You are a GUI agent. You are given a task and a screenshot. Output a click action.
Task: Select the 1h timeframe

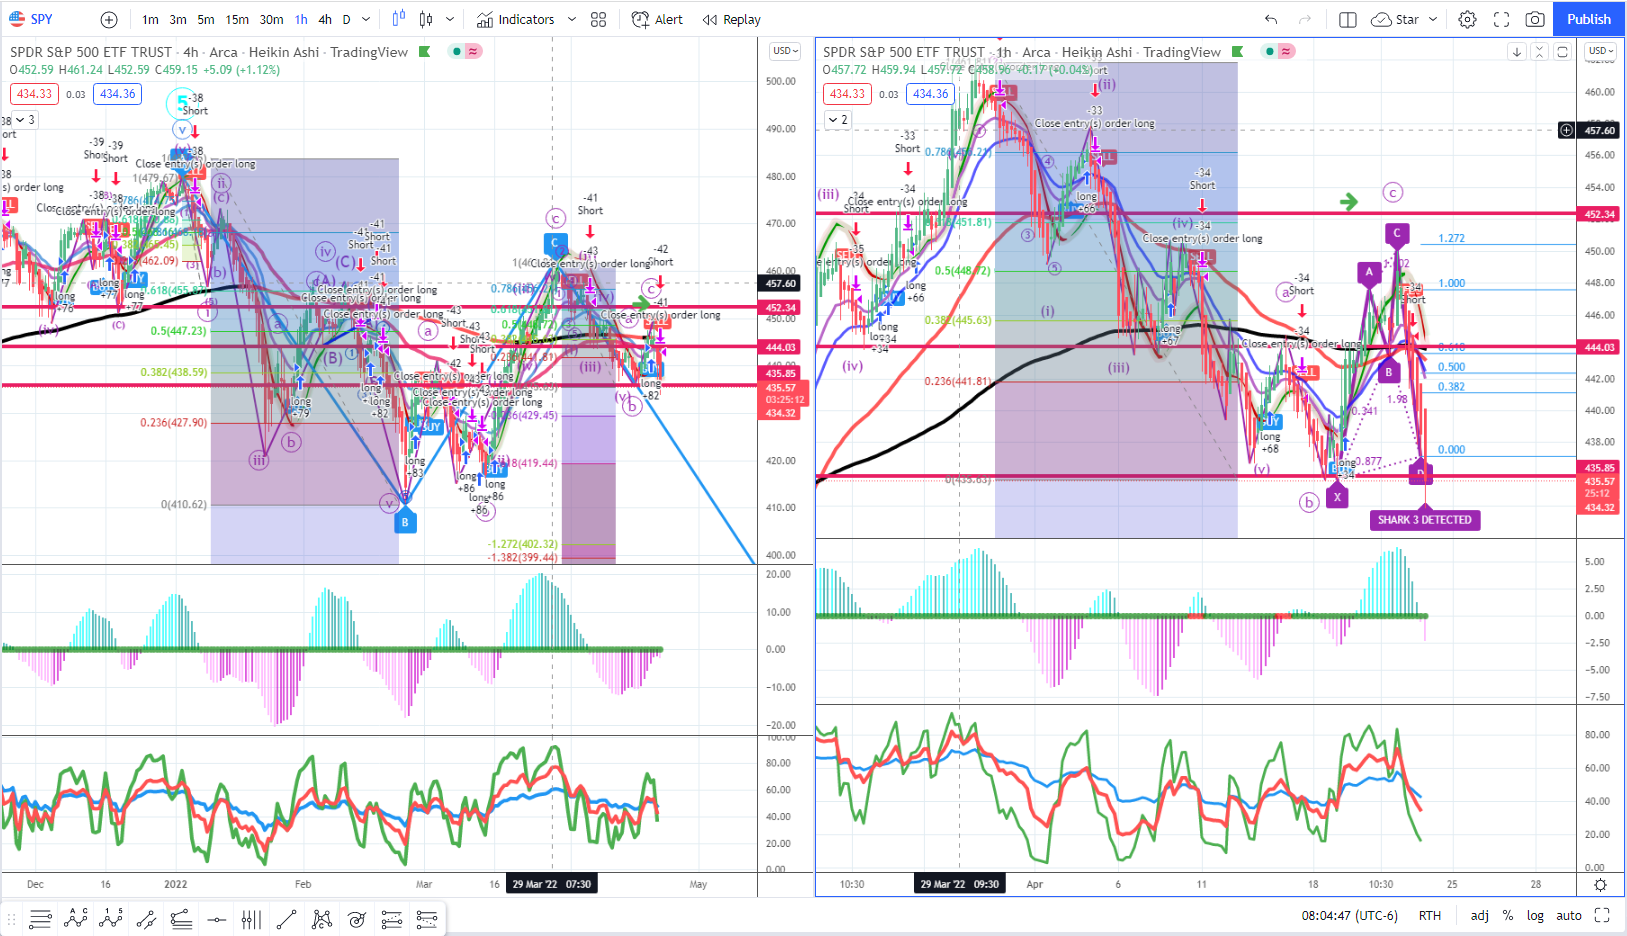301,19
